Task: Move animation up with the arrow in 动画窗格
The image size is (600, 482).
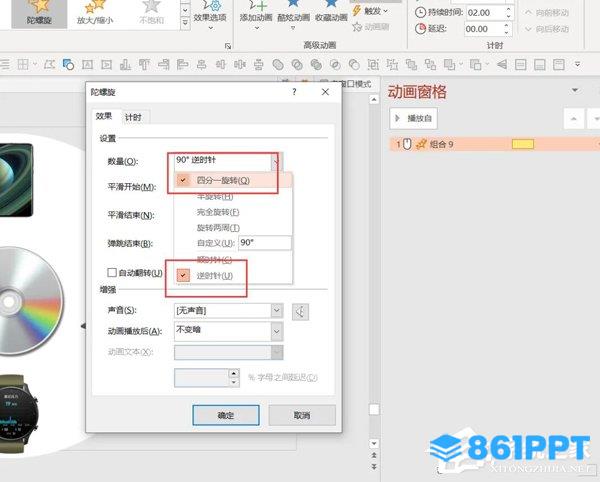Action: 574,119
